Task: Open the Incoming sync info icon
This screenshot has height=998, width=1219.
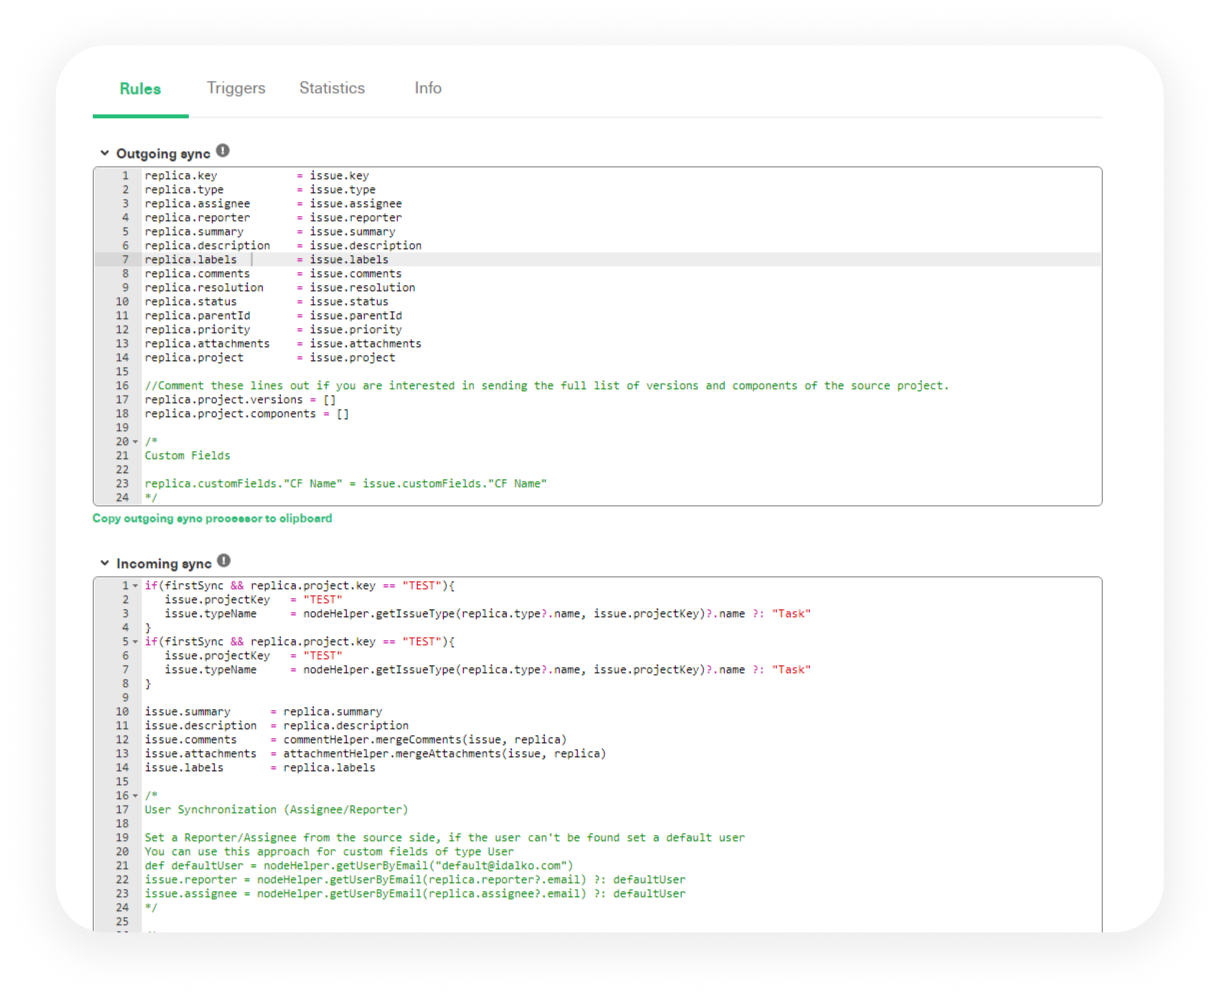Action: pyautogui.click(x=224, y=562)
